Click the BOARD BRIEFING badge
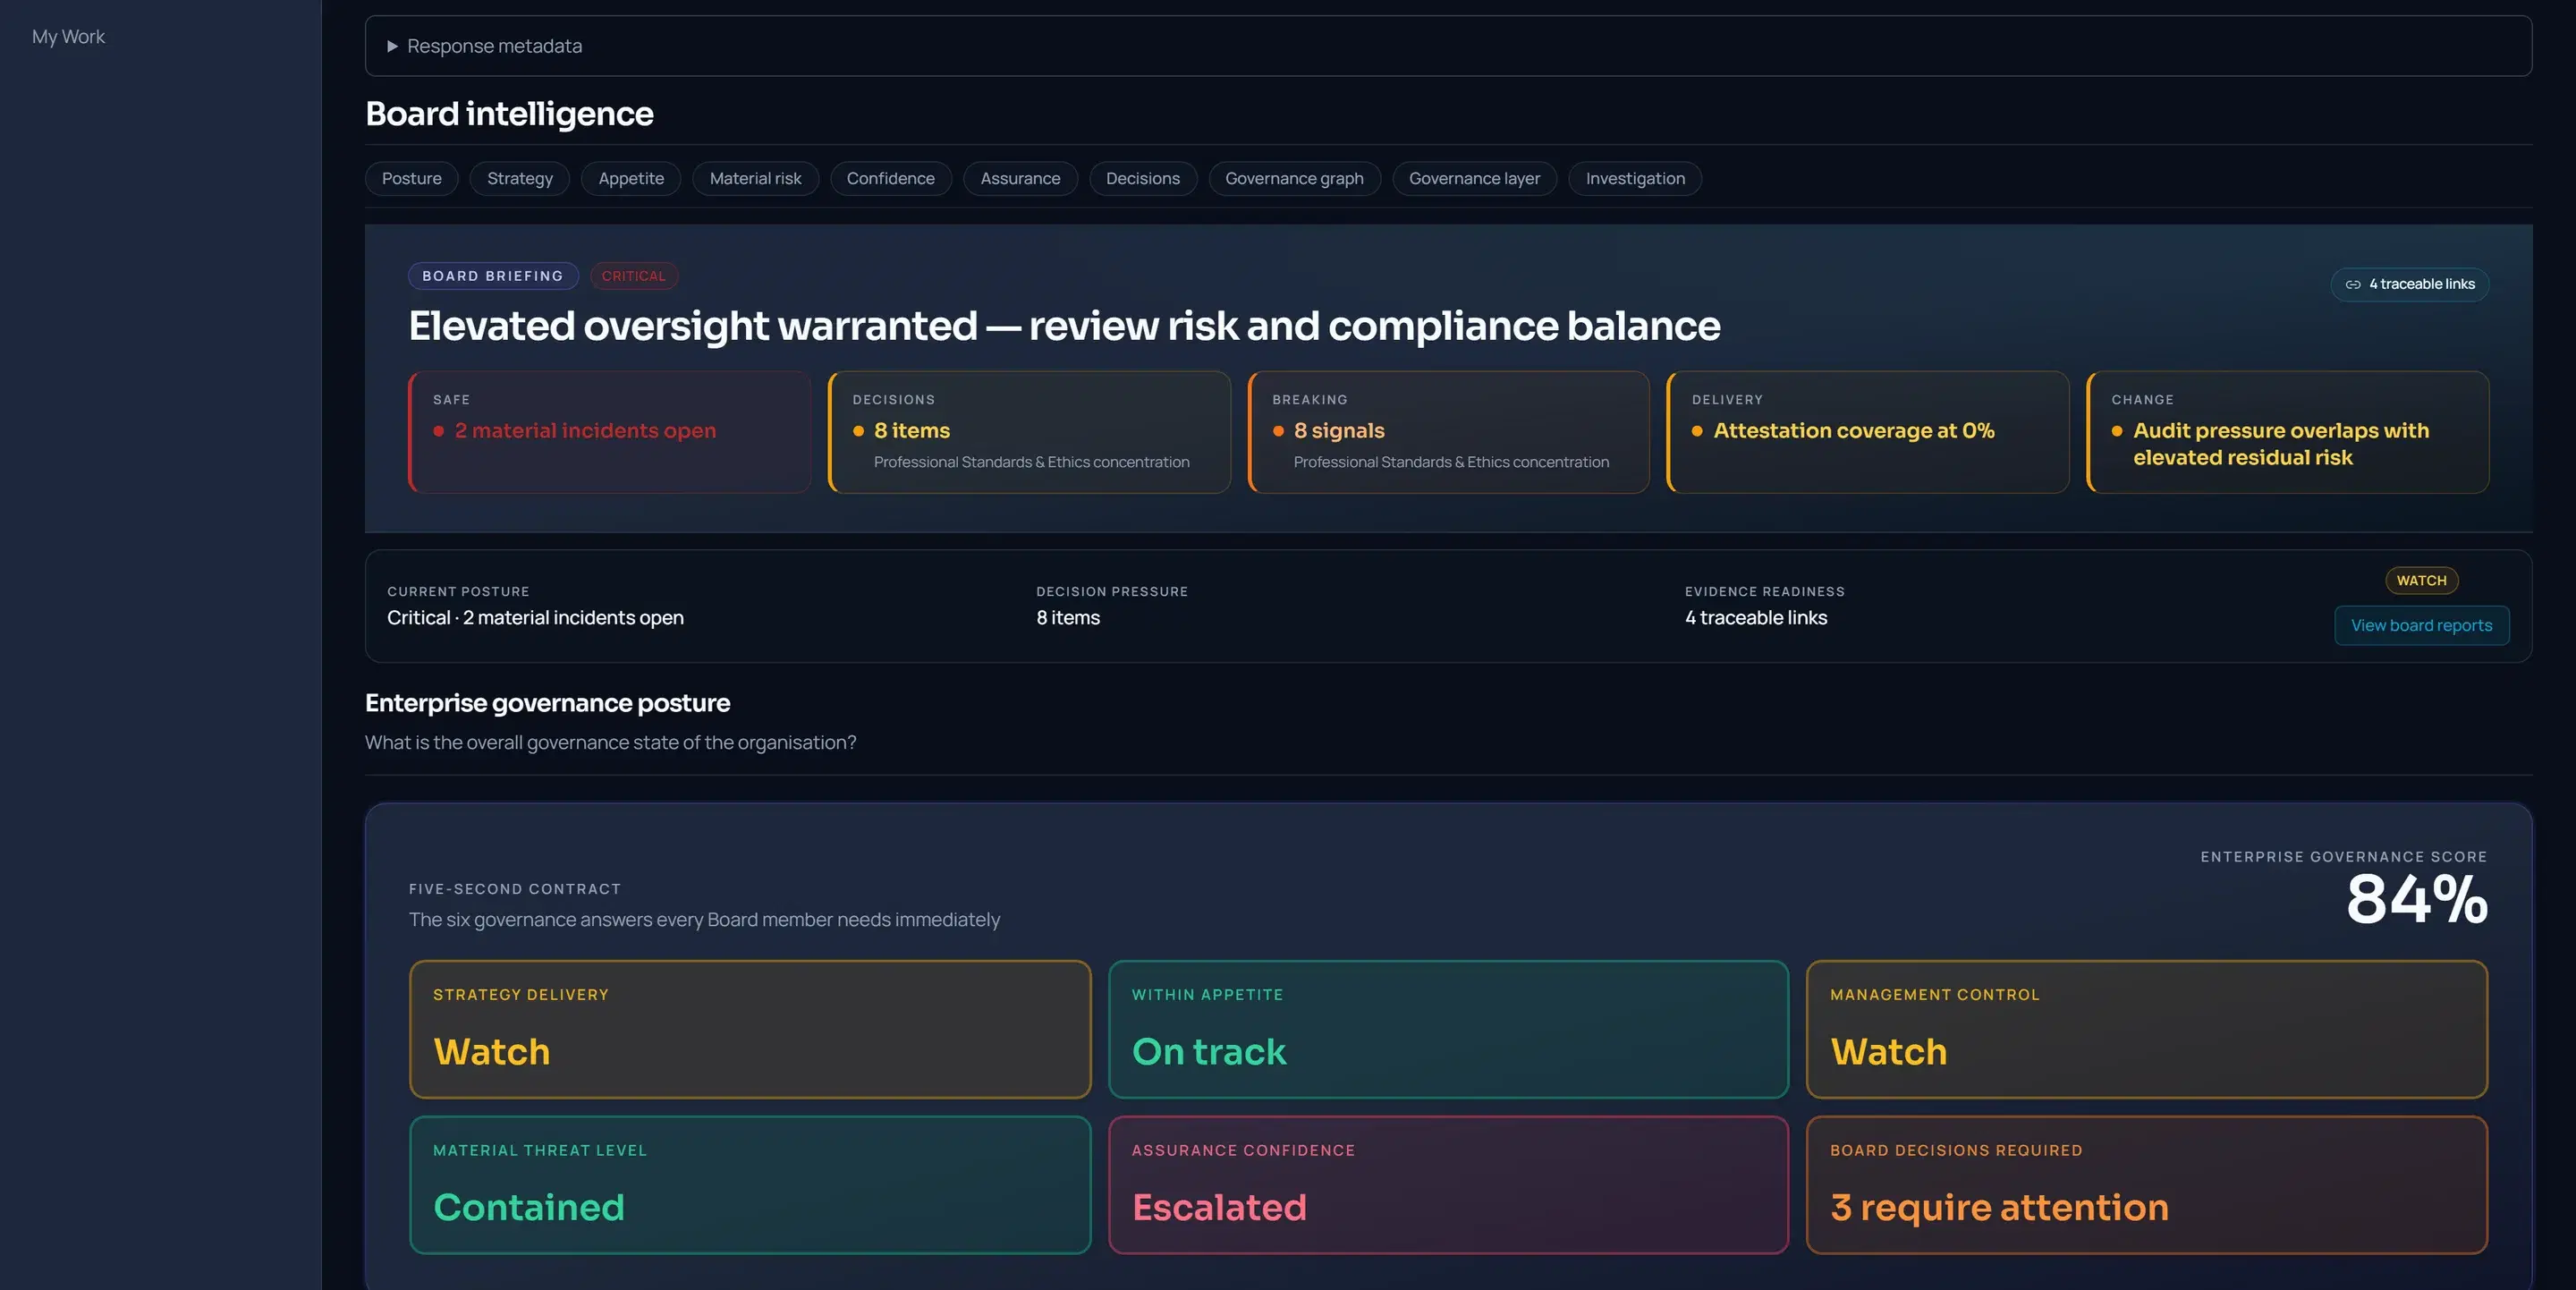This screenshot has height=1290, width=2576. point(493,276)
